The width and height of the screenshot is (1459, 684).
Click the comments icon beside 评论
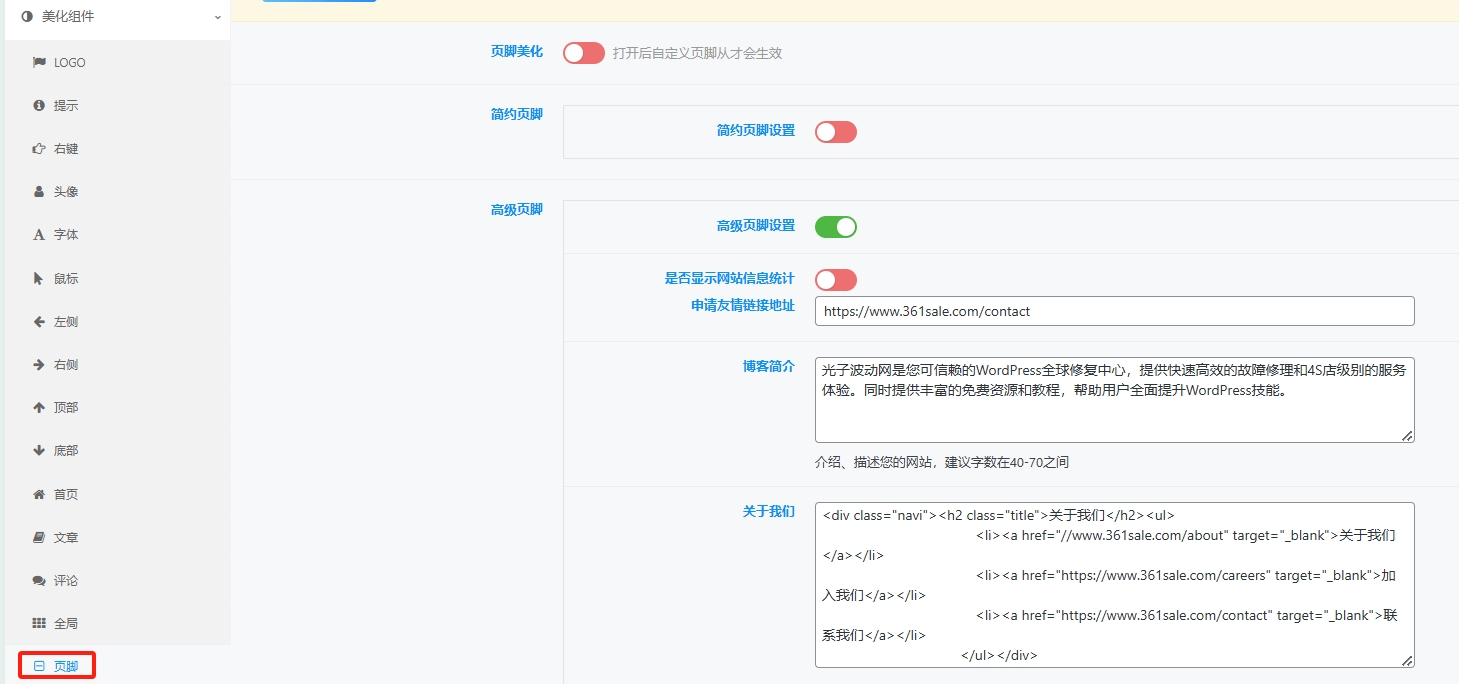(39, 580)
